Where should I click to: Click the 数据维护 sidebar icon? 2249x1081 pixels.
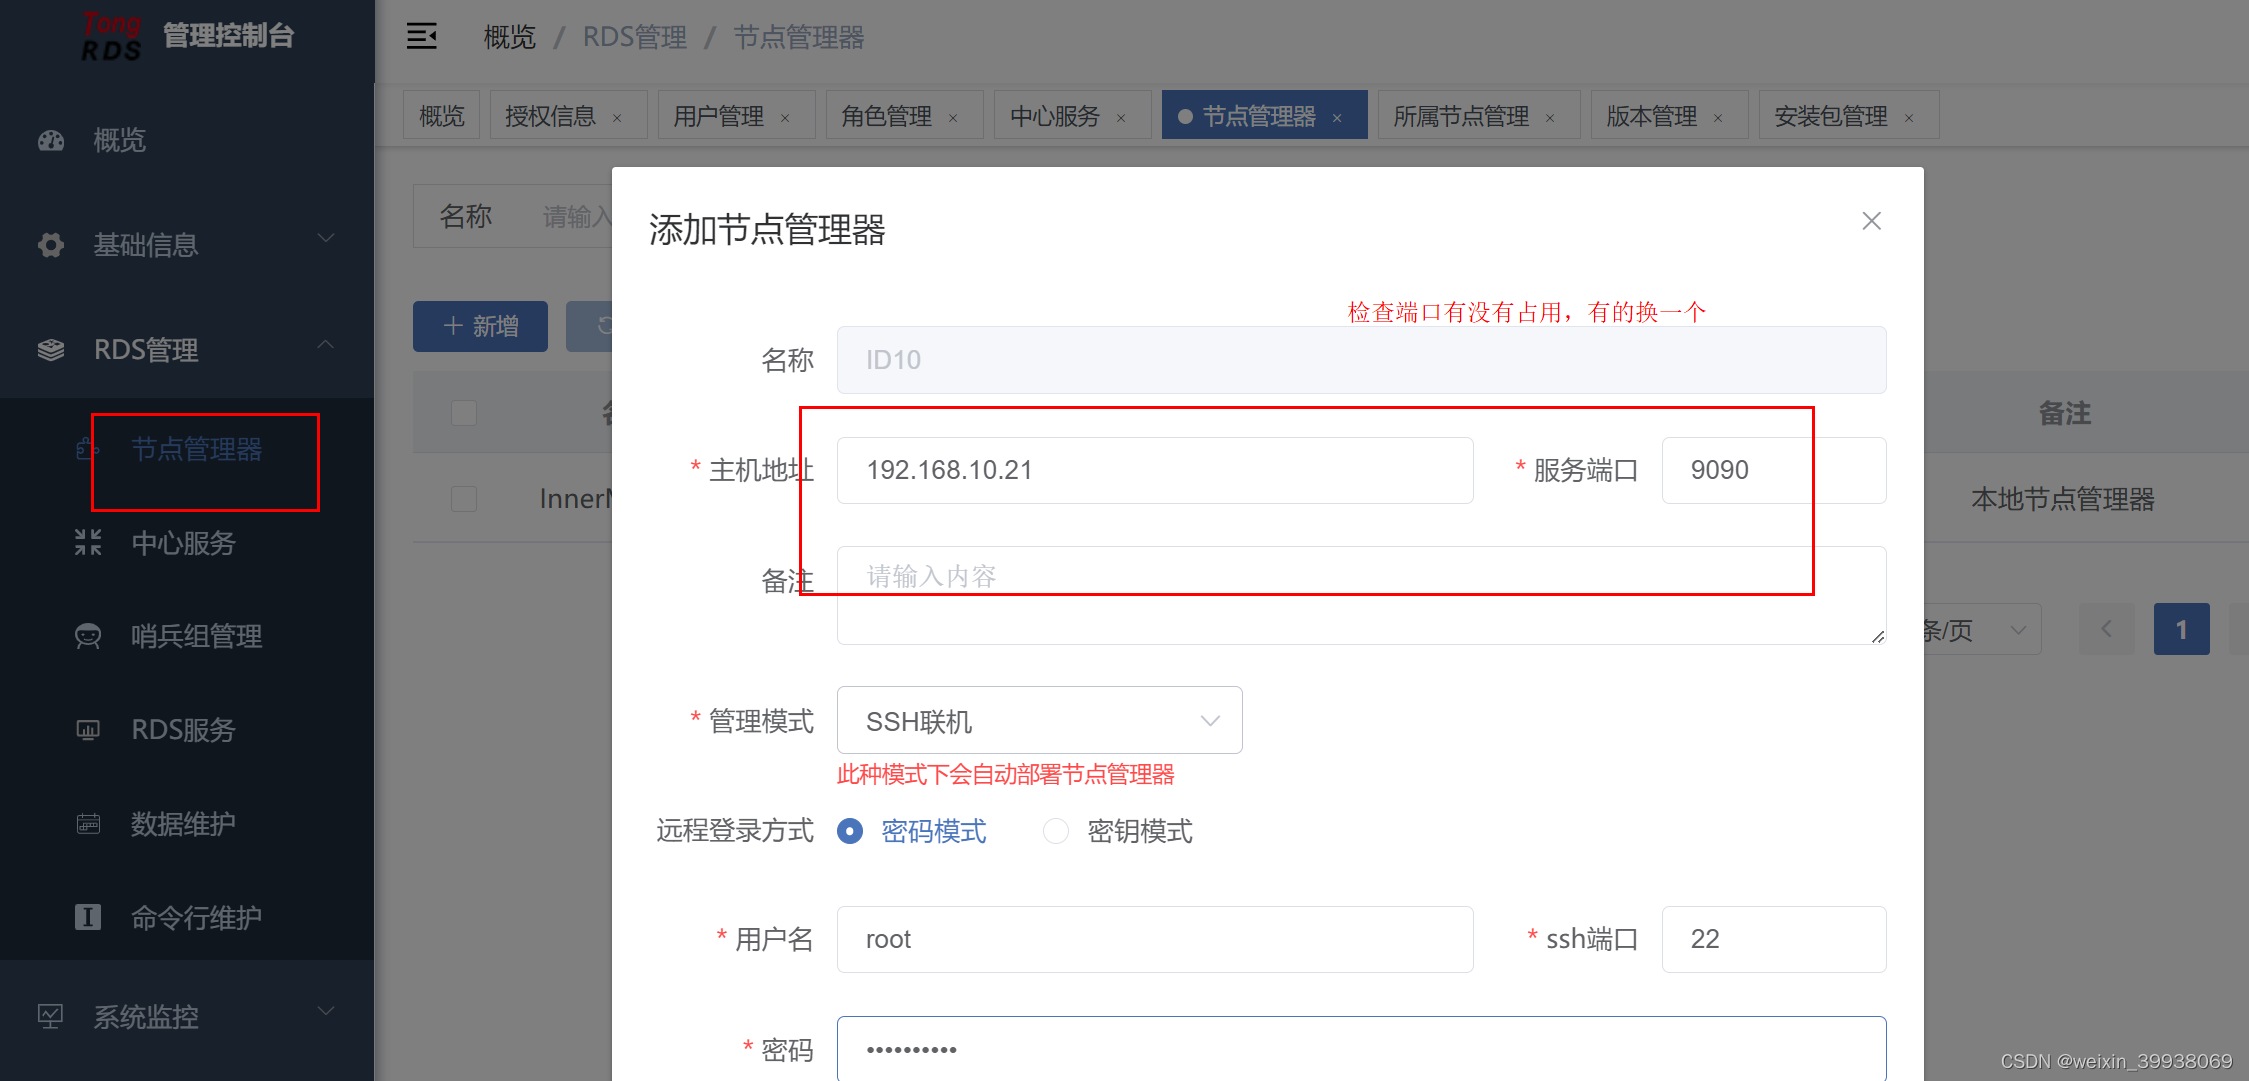88,824
